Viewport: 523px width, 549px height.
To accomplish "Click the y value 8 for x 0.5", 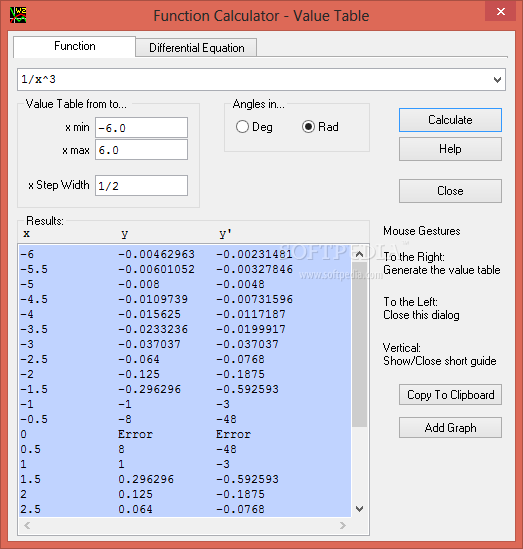I will (x=121, y=449).
